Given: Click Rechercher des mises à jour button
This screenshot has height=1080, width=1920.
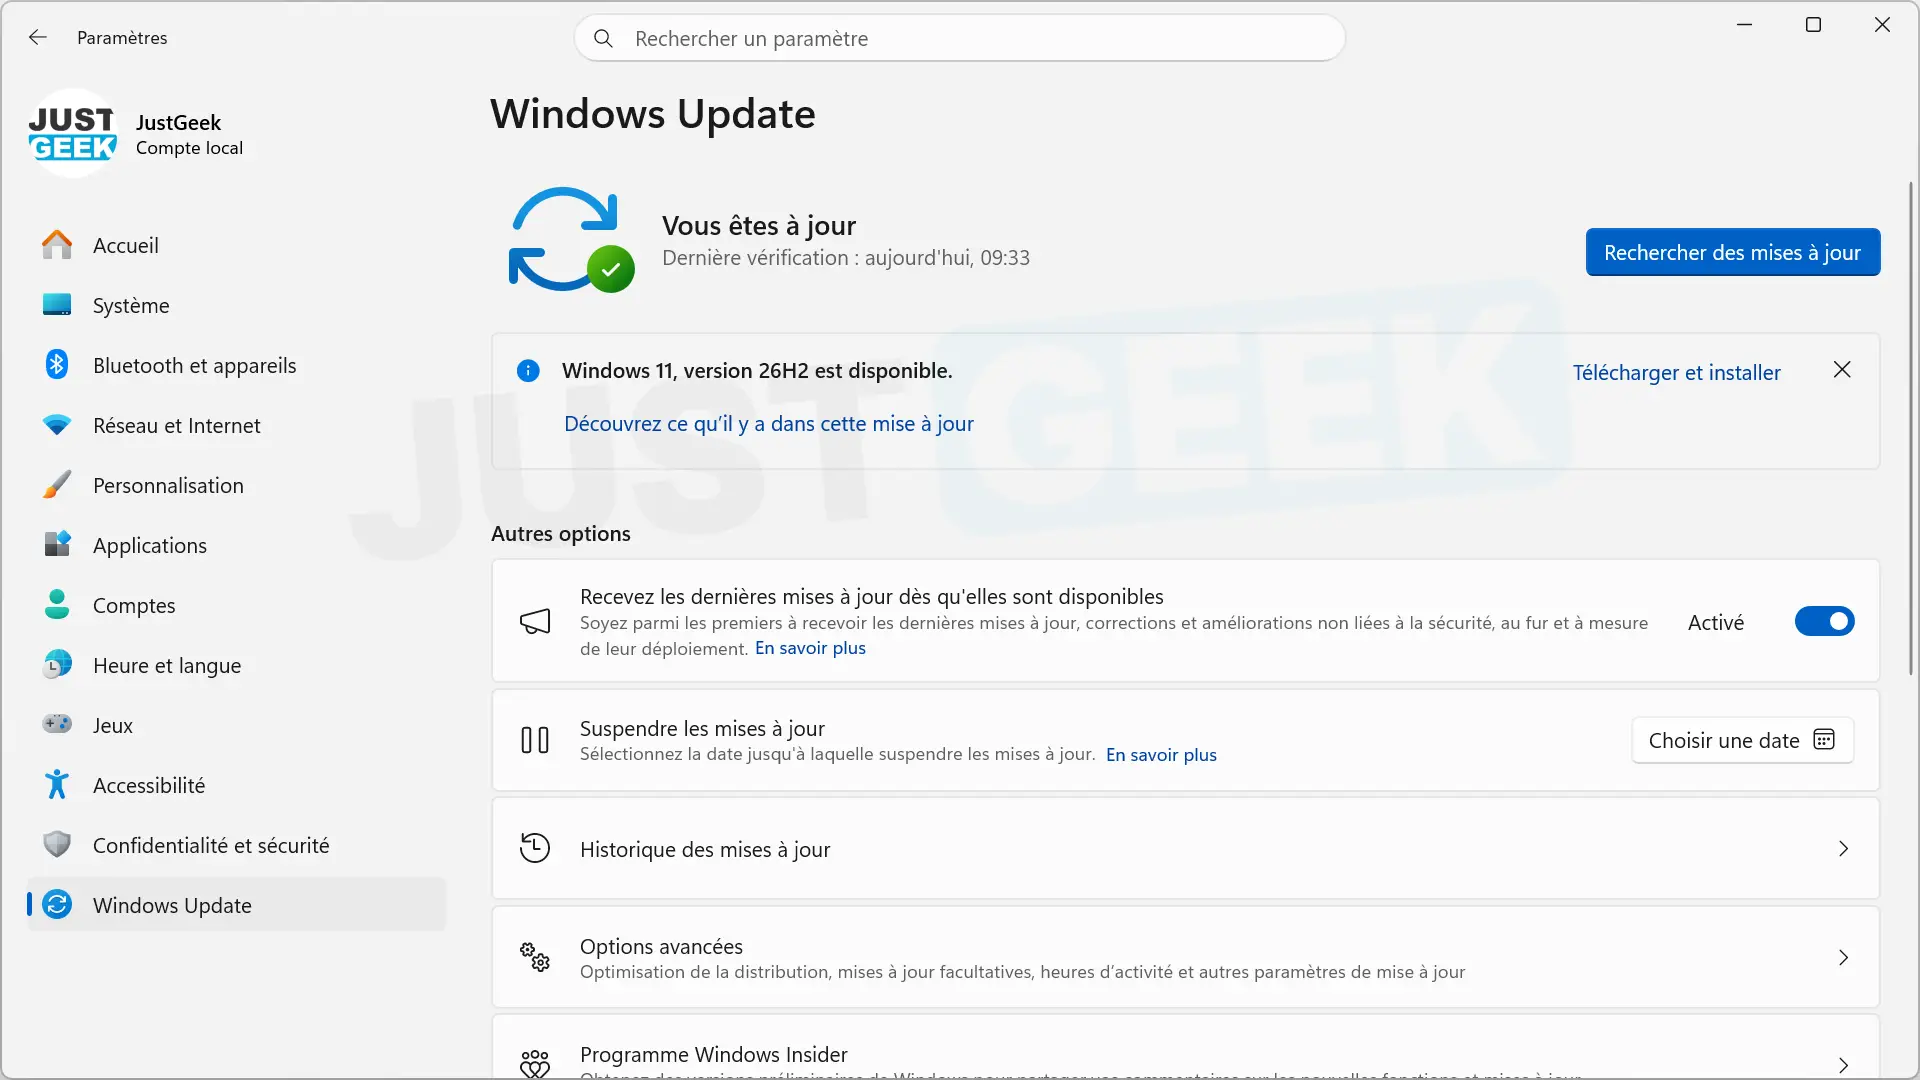Looking at the screenshot, I should tap(1732, 252).
